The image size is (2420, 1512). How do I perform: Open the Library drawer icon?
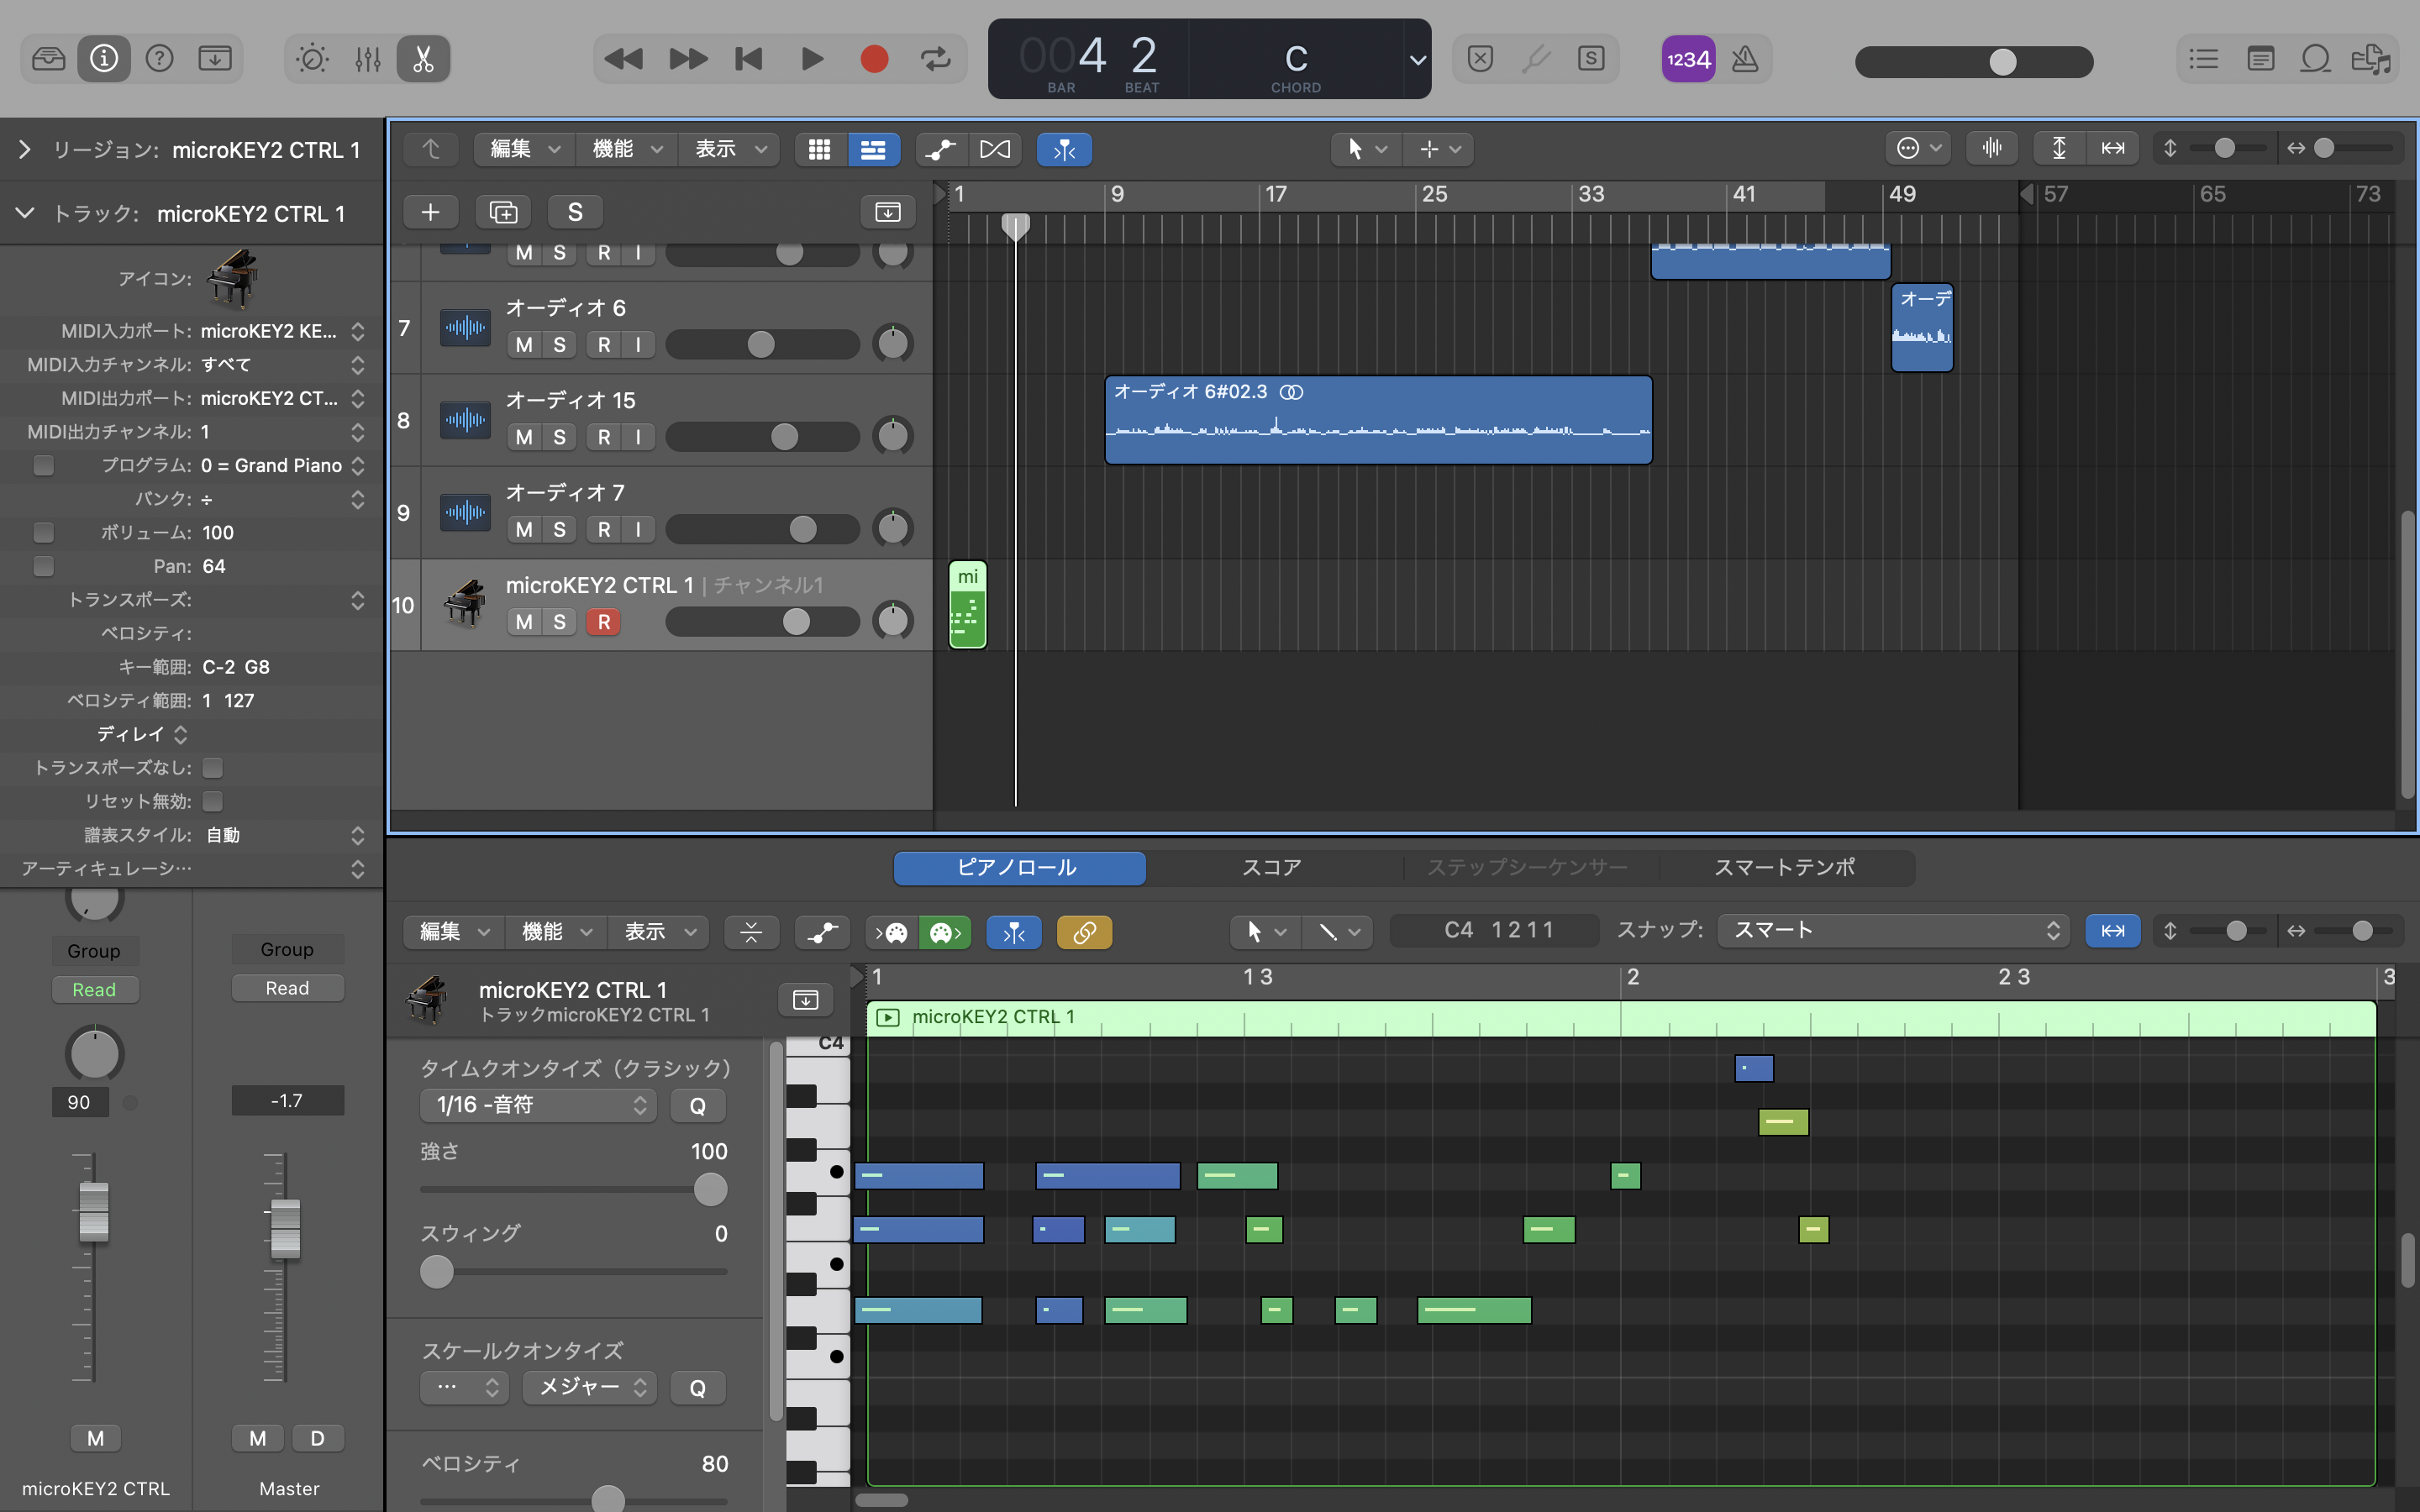[48, 59]
